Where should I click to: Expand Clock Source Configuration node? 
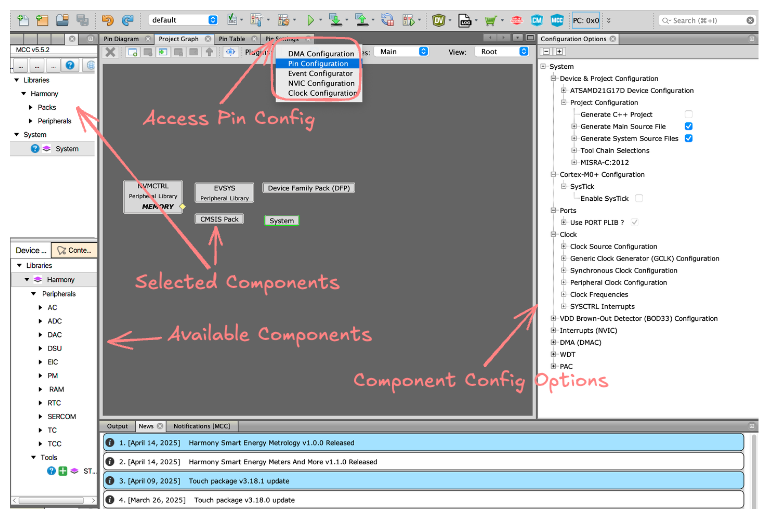563,246
